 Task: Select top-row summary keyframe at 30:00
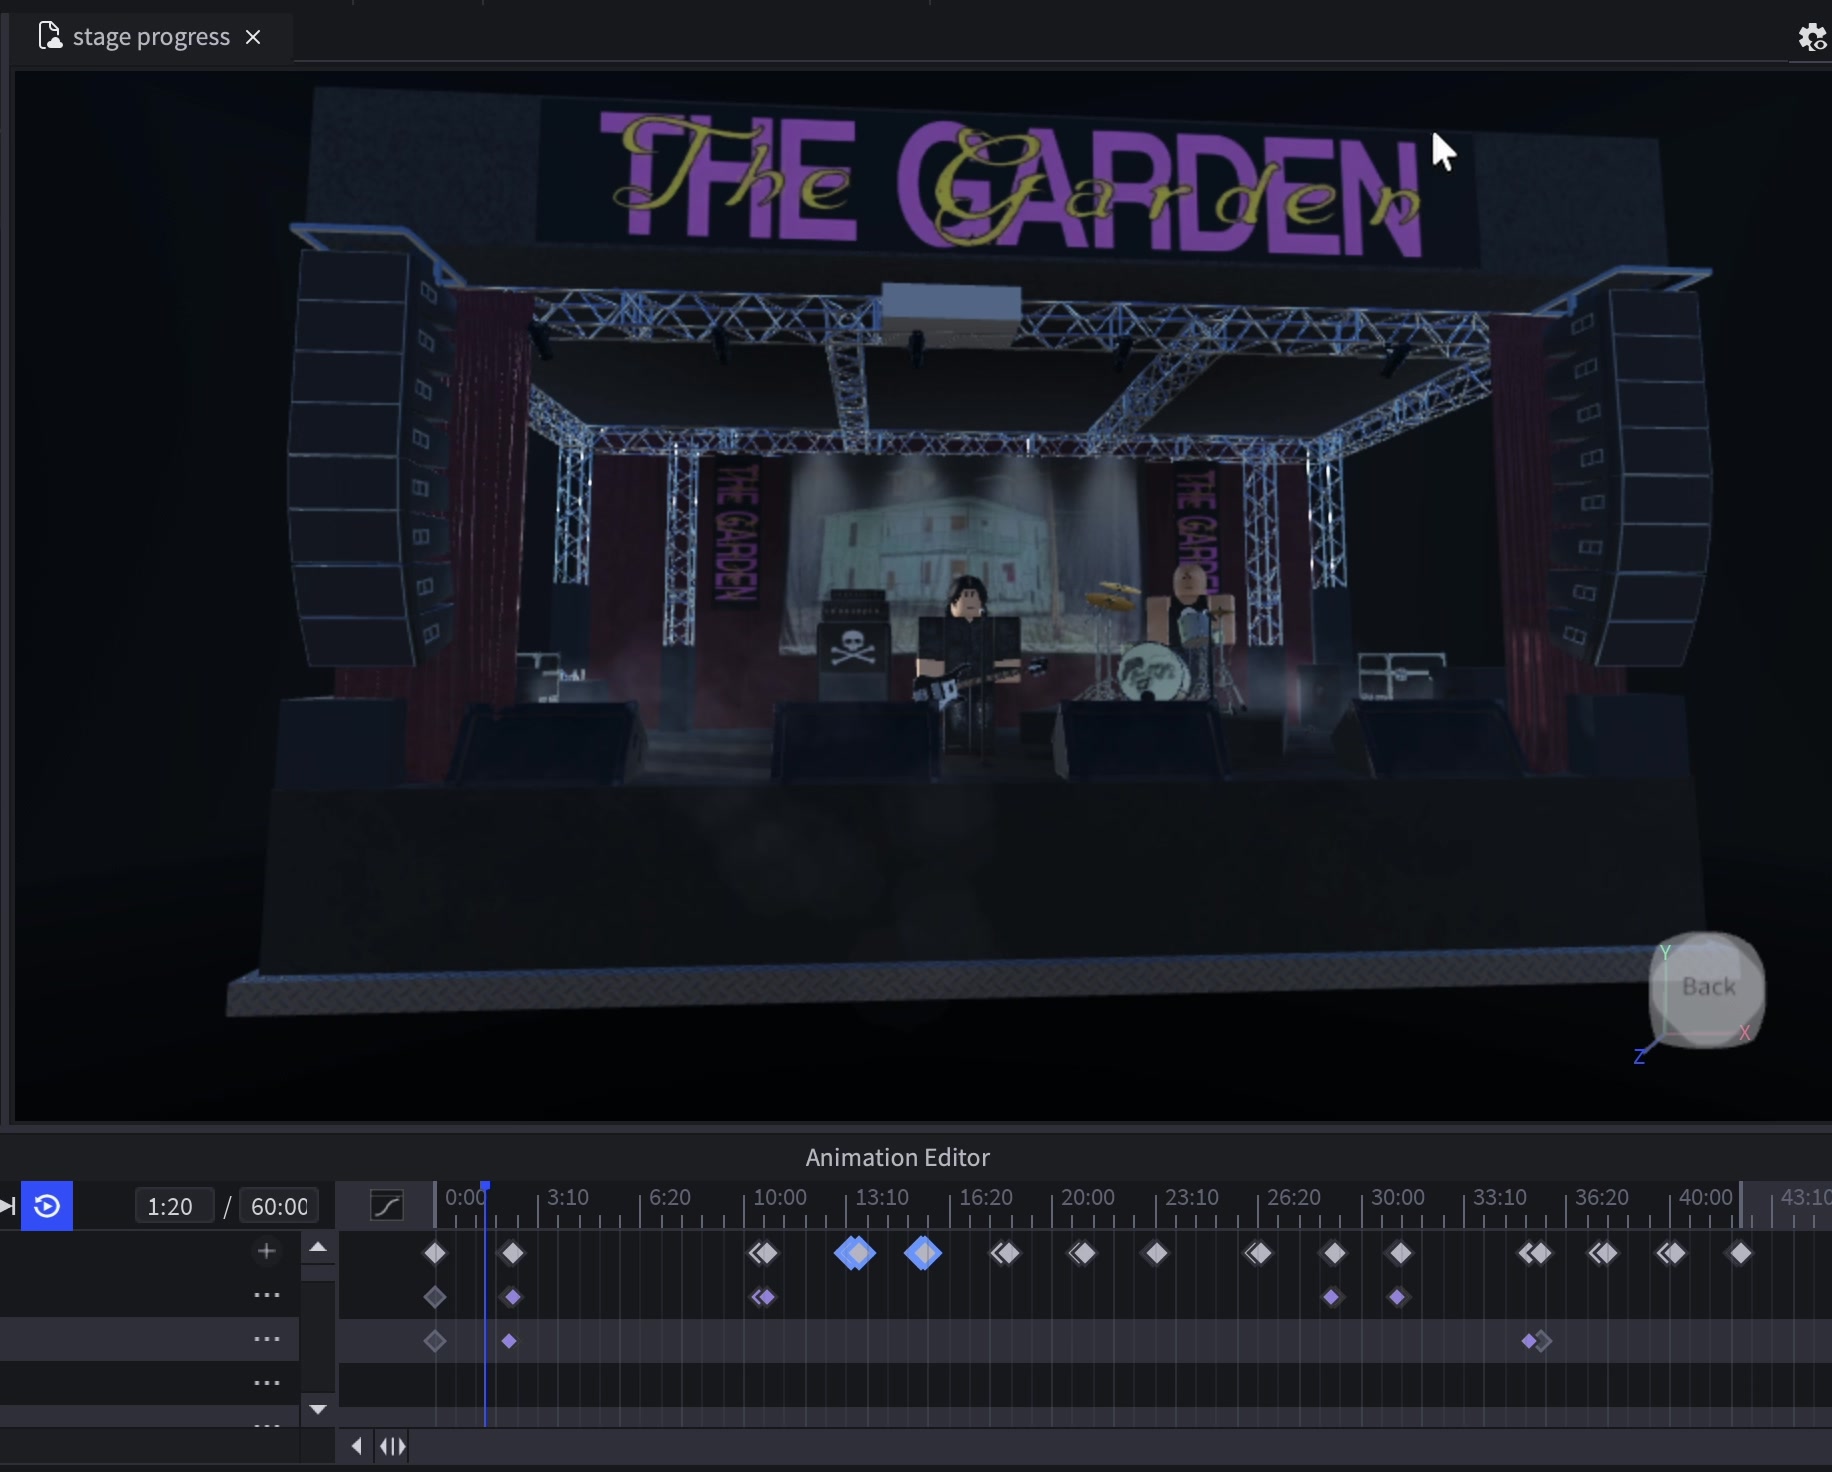pyautogui.click(x=1401, y=1253)
